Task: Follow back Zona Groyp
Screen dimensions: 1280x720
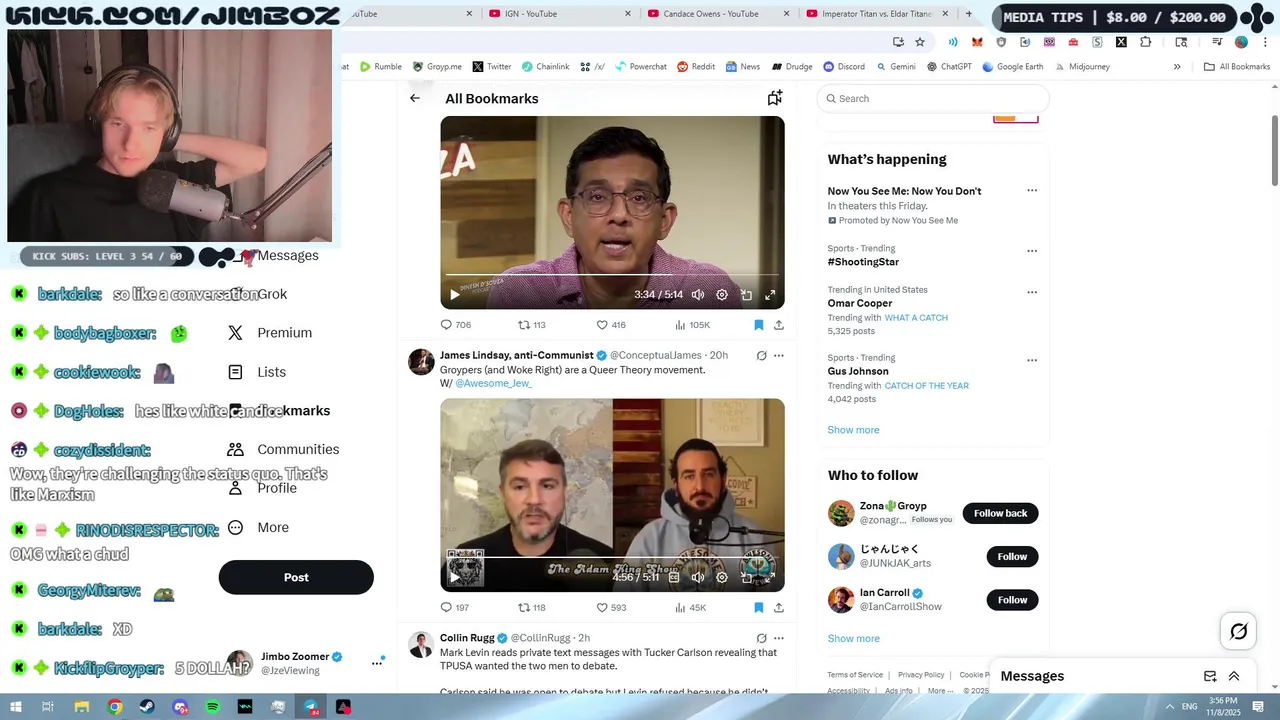Action: coord(1000,513)
